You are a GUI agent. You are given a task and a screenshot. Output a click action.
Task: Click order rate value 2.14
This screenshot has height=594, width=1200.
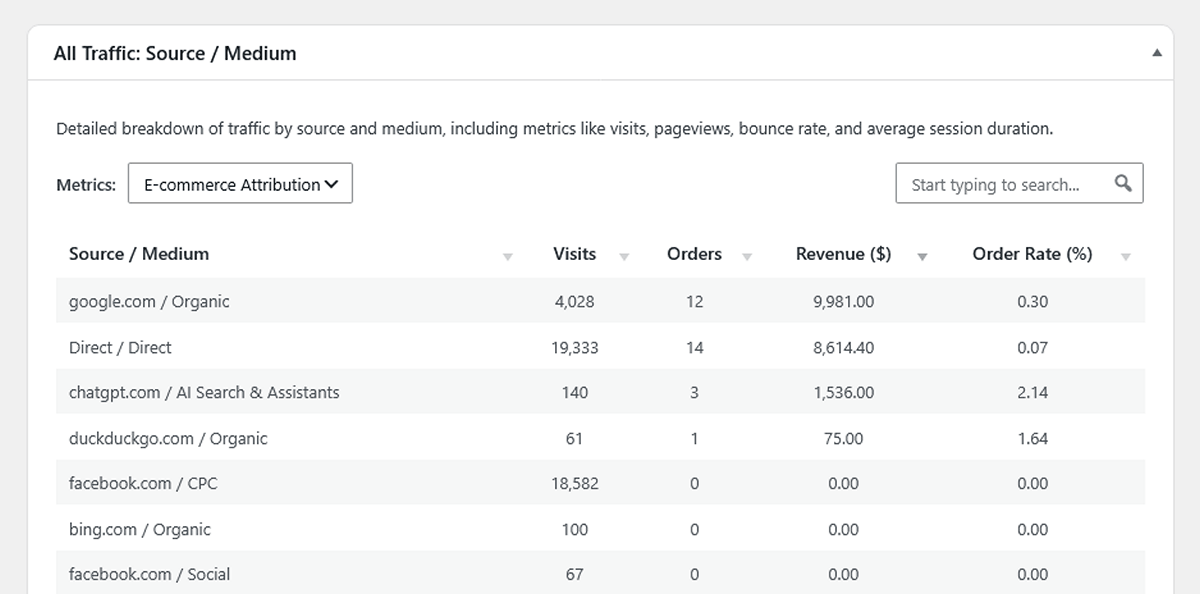point(1032,393)
